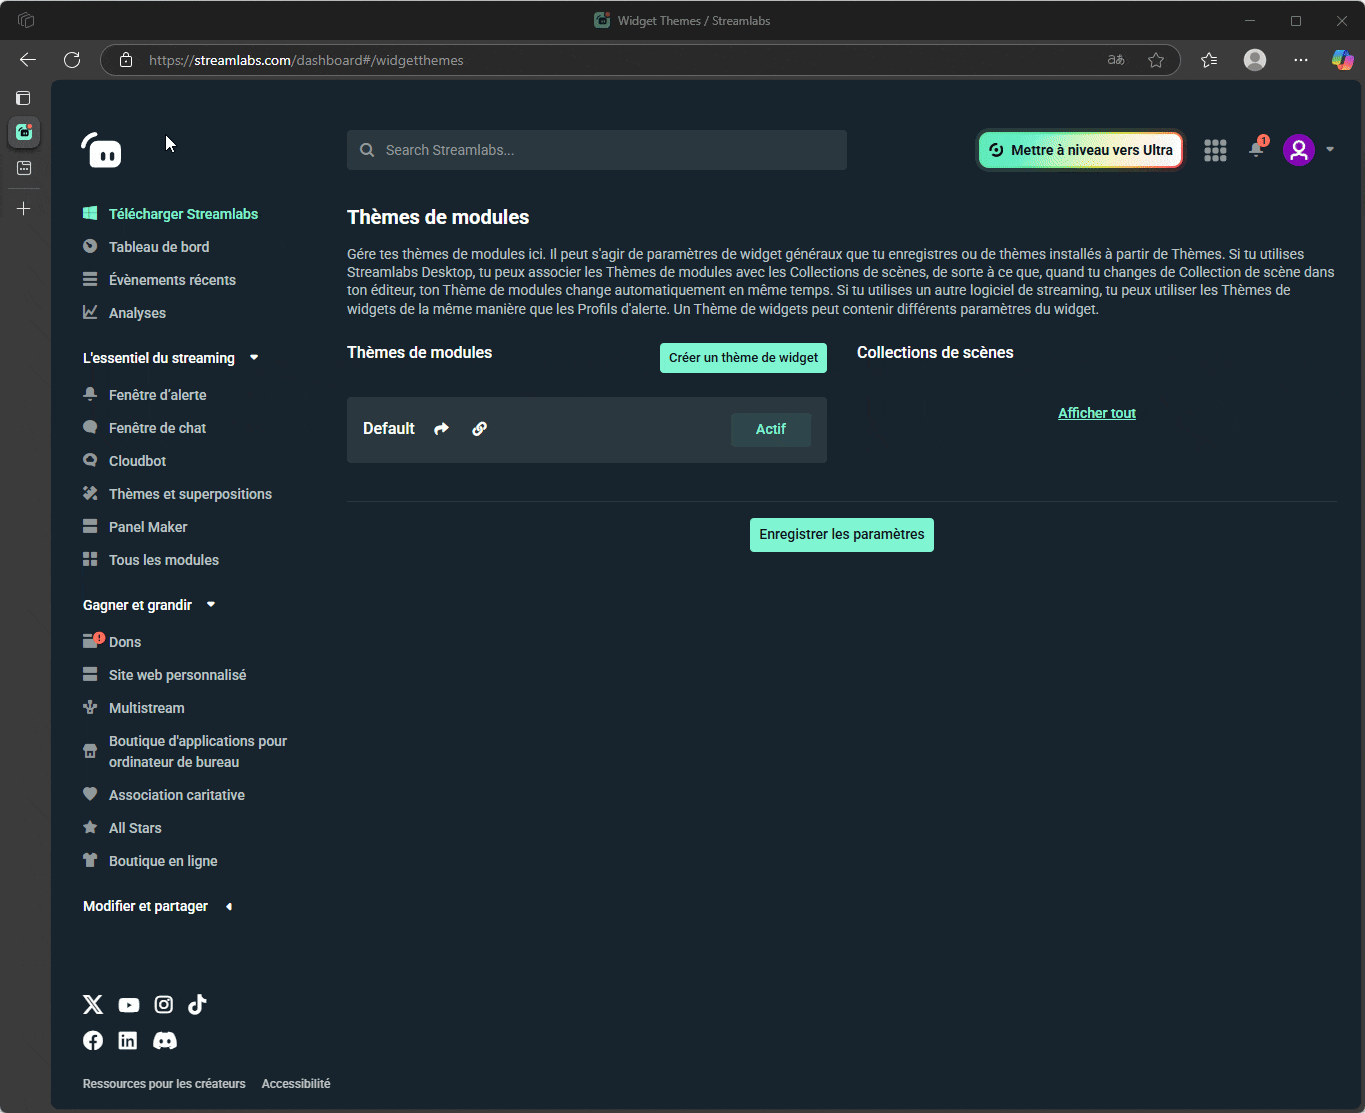
Task: Click the Actif button on the Default theme
Action: tap(771, 429)
